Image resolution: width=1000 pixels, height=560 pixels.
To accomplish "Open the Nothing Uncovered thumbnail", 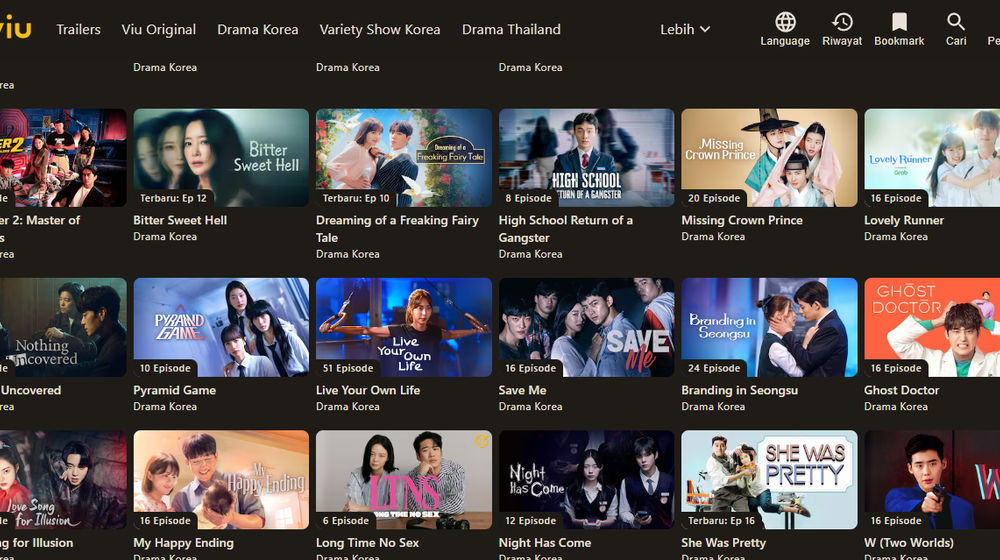I will tap(63, 327).
